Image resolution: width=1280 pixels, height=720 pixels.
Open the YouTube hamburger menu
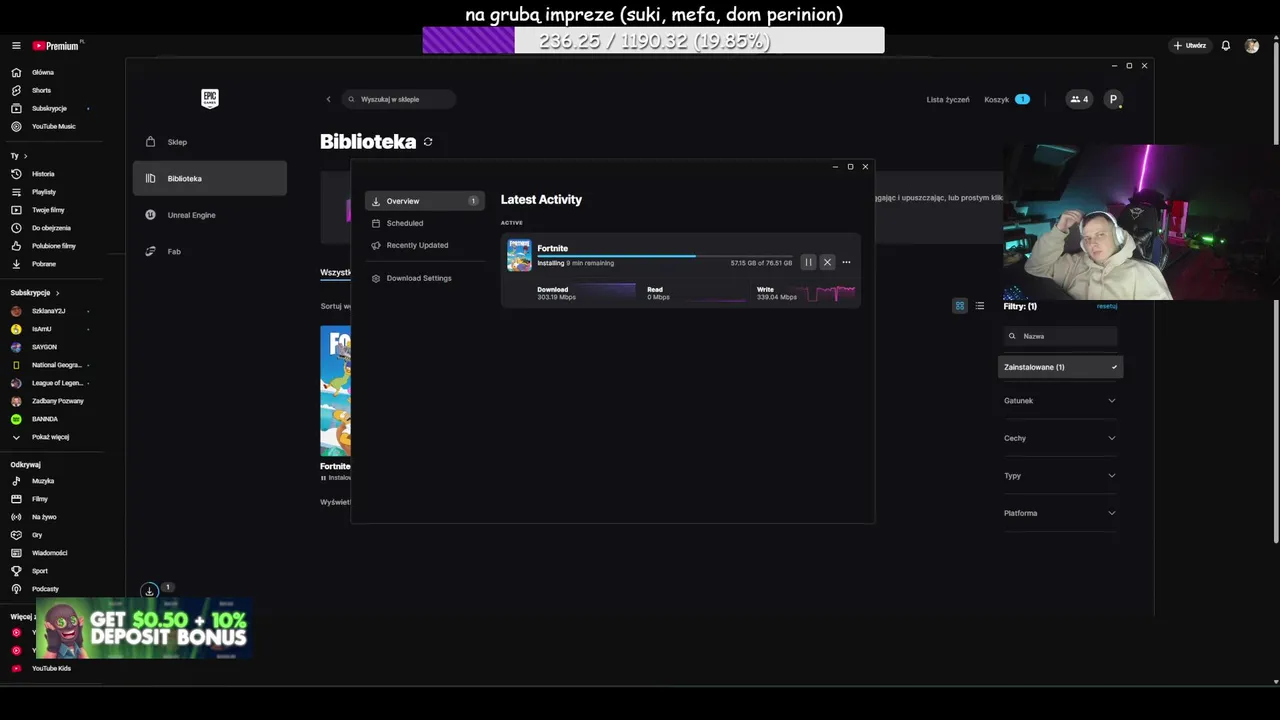(16, 46)
